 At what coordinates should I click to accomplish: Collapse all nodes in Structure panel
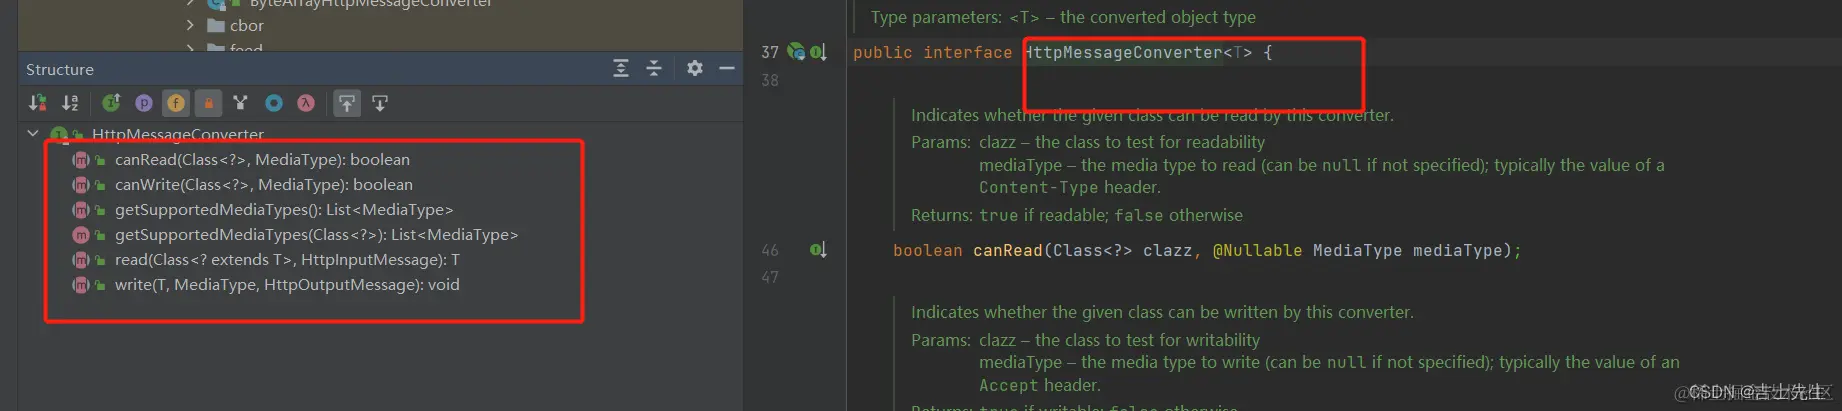pos(654,68)
